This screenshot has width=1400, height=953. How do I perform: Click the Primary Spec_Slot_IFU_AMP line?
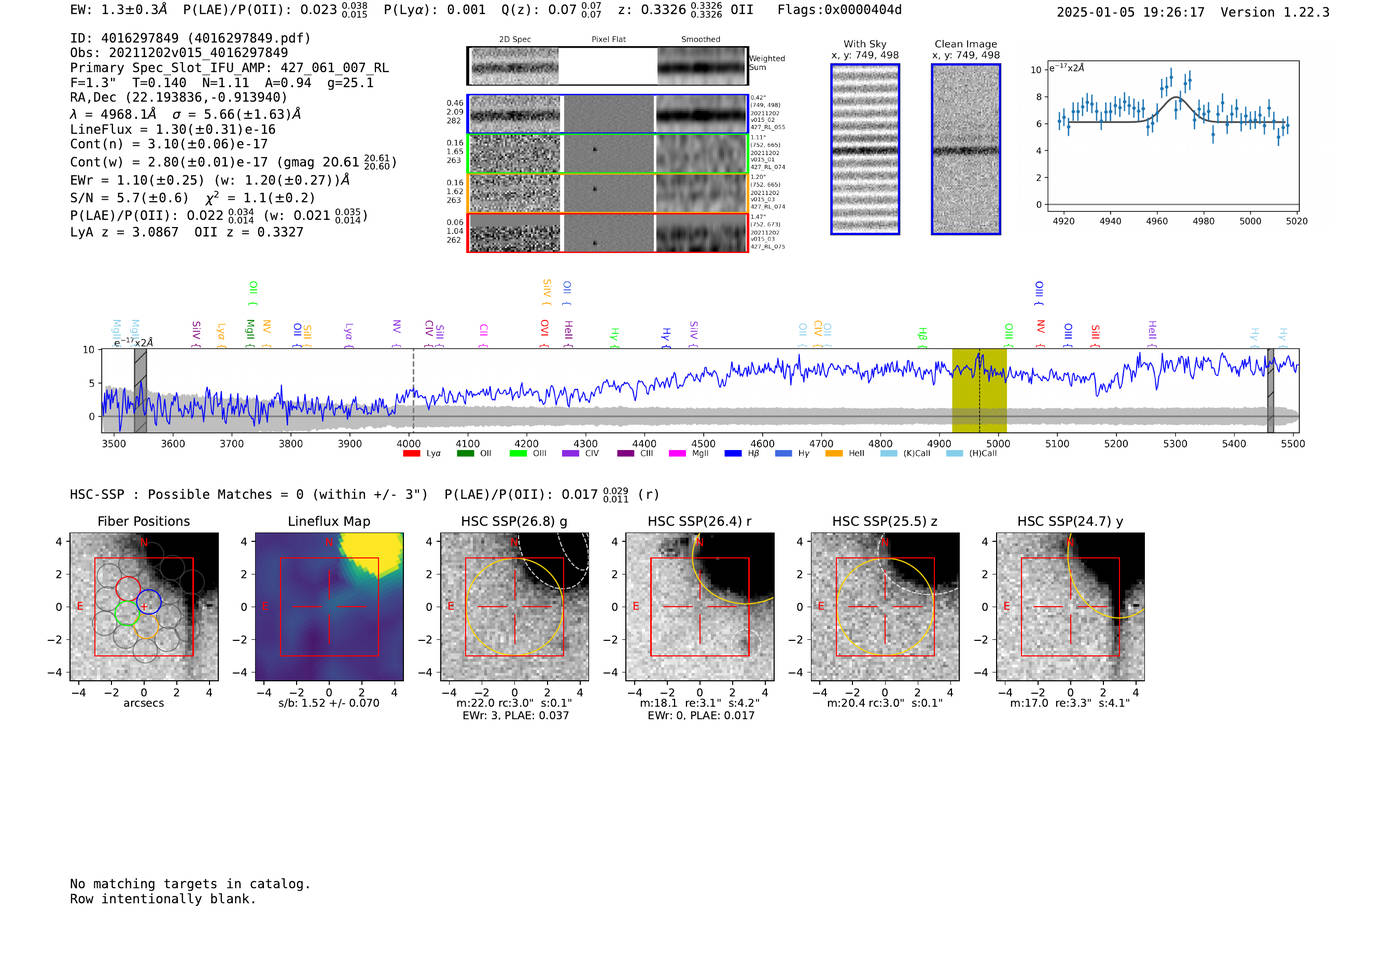point(230,68)
